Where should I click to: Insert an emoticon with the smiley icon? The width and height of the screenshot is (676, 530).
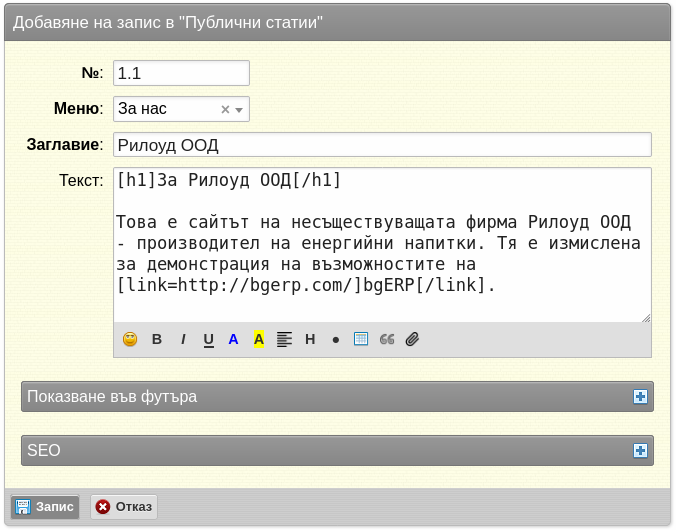click(130, 339)
